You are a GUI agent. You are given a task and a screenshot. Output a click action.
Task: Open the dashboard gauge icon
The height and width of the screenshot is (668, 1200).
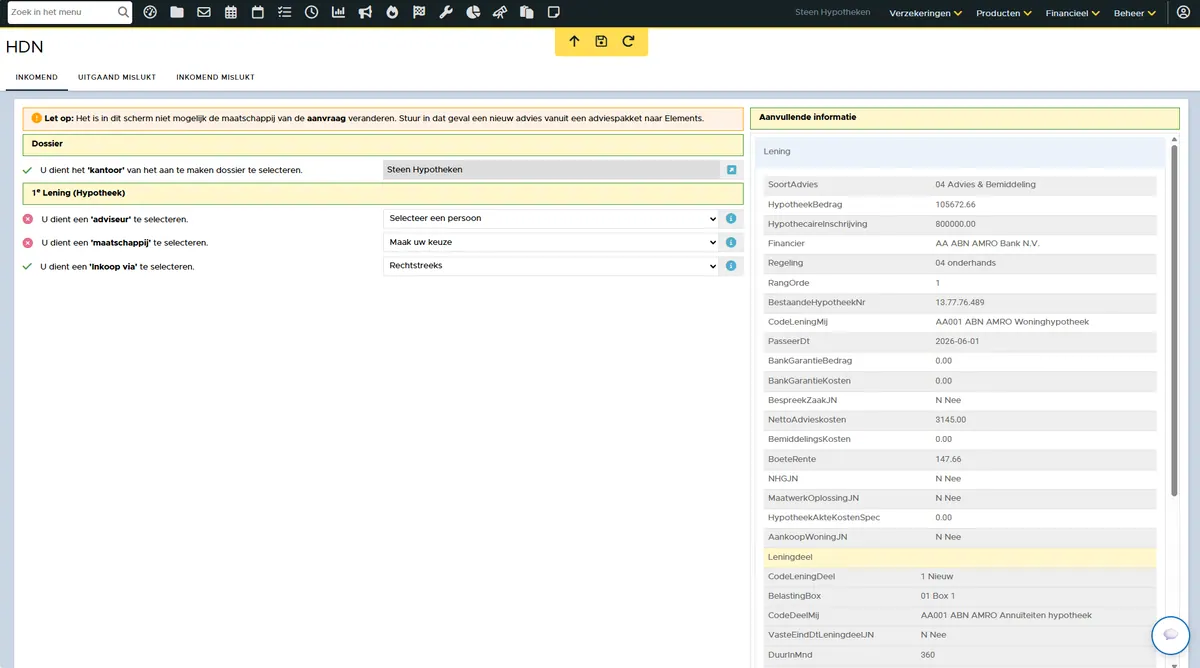[150, 13]
